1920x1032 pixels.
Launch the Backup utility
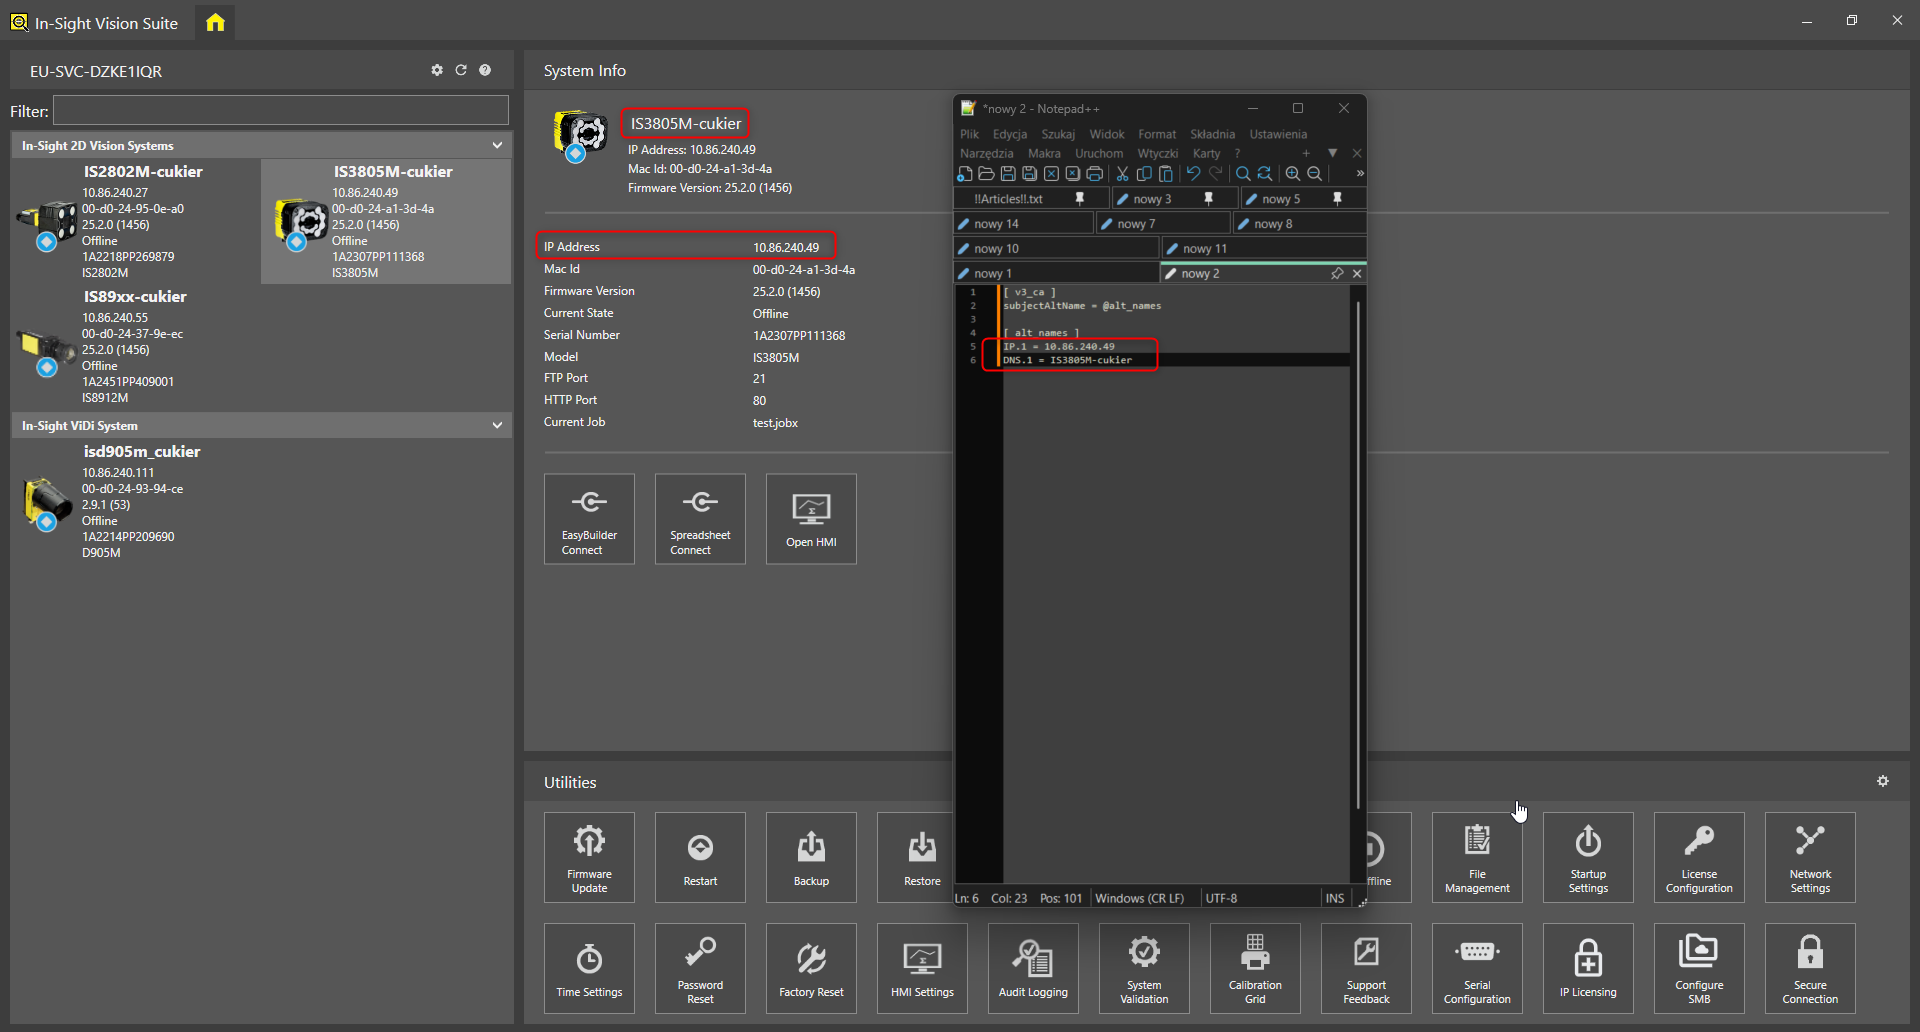811,857
